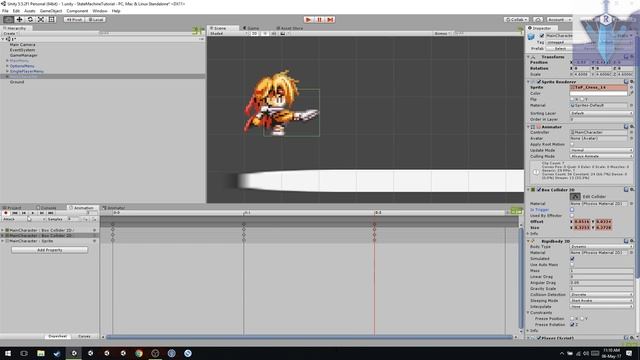This screenshot has width=640, height=360.
Task: Switch to the Game tab
Action: coord(251,28)
